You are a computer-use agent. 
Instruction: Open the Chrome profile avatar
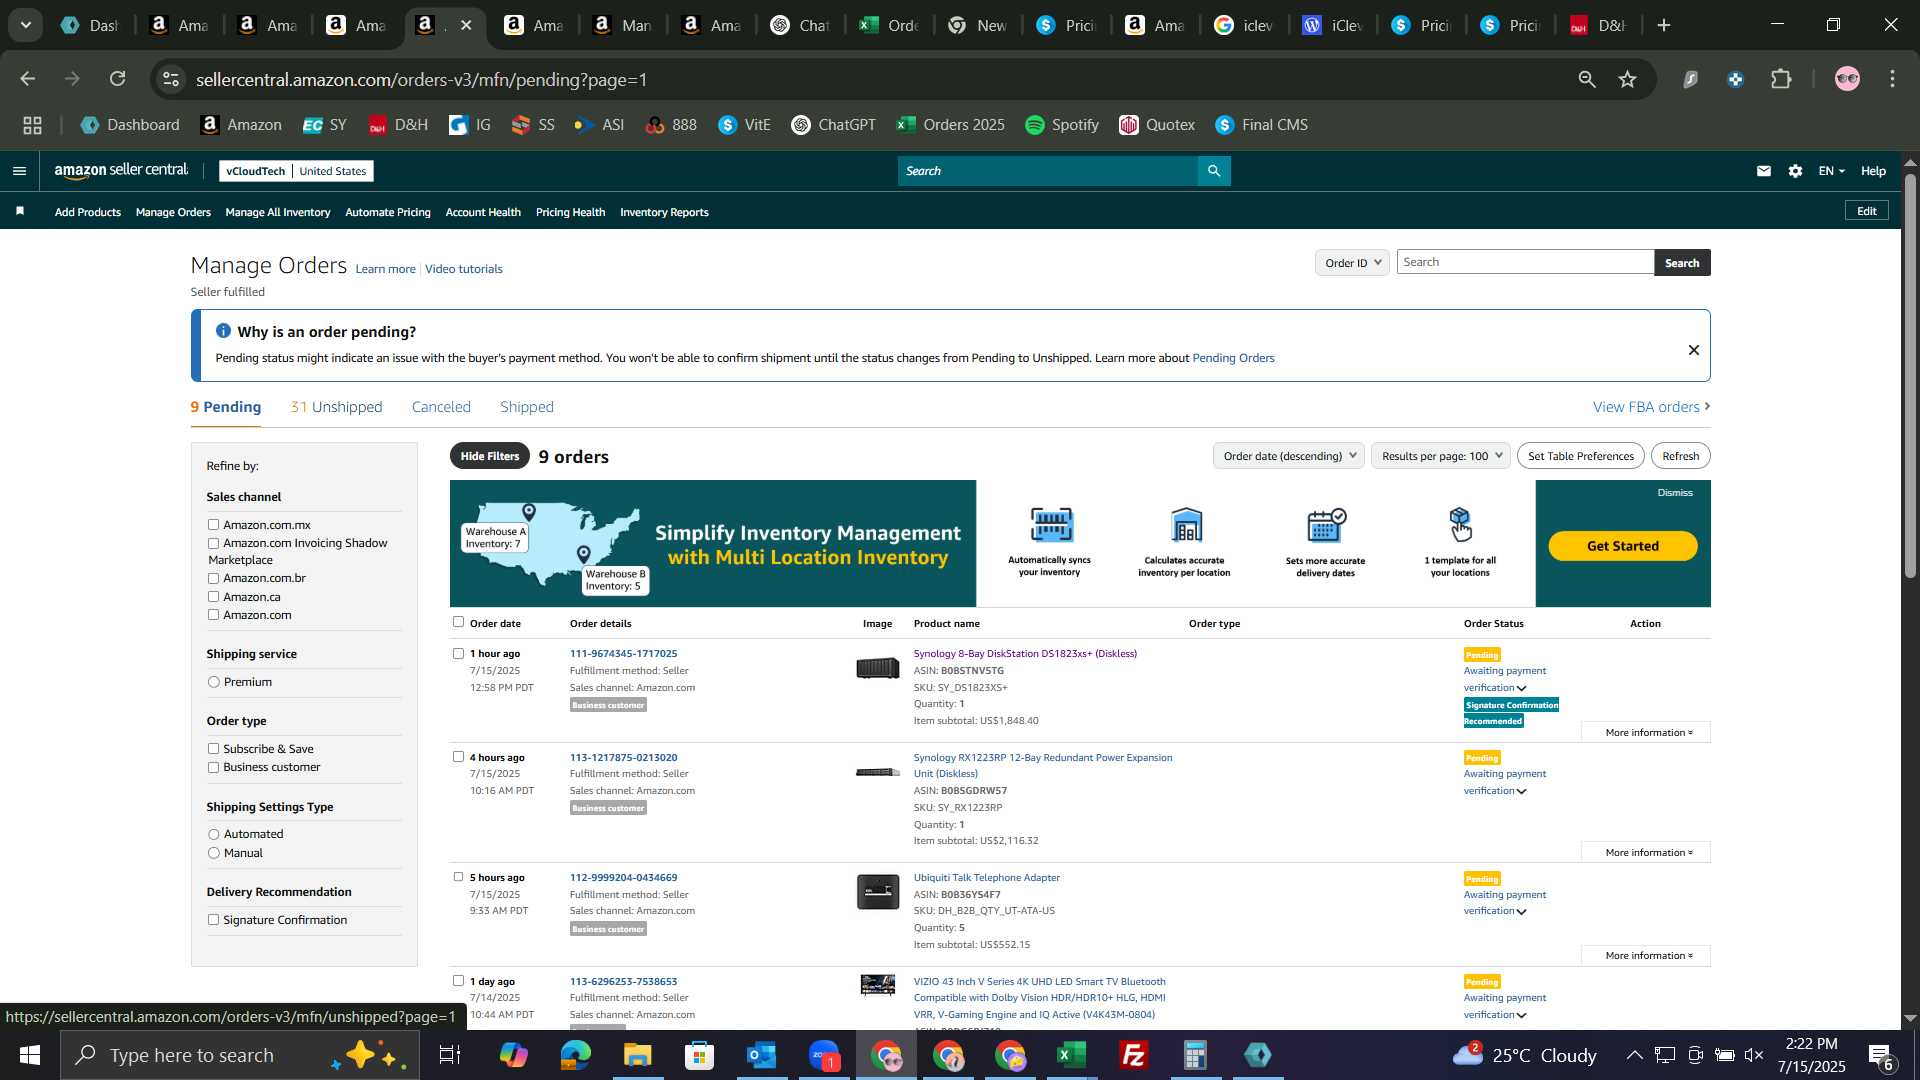tap(1848, 79)
